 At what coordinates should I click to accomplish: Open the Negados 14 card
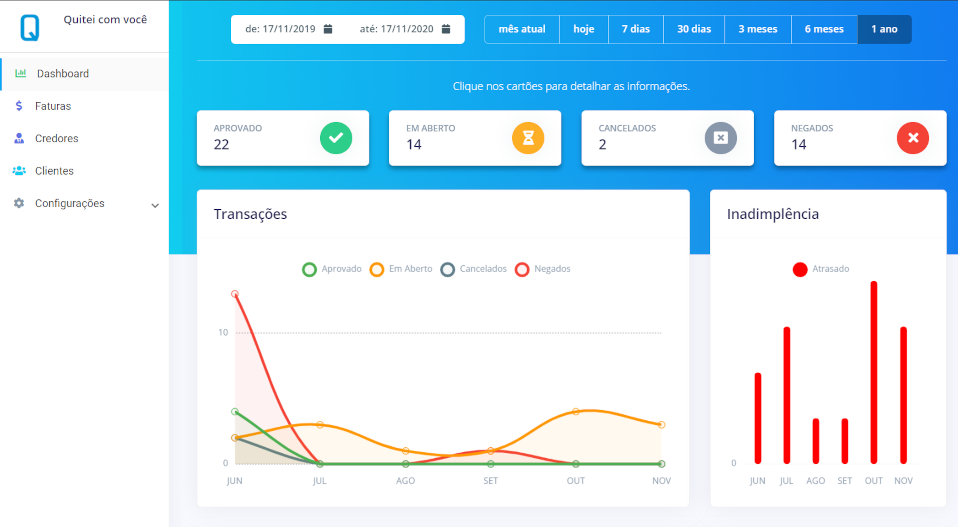(860, 138)
